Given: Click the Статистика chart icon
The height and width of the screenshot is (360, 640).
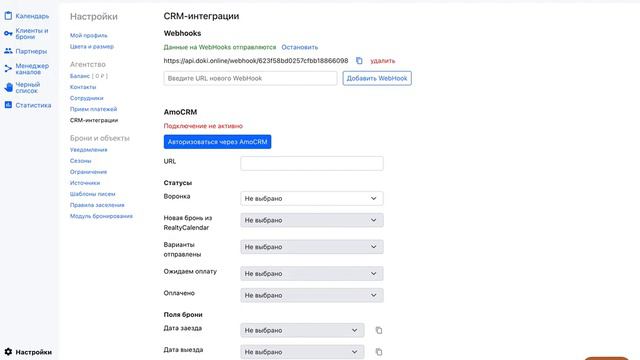Looking at the screenshot, I should 8,105.
